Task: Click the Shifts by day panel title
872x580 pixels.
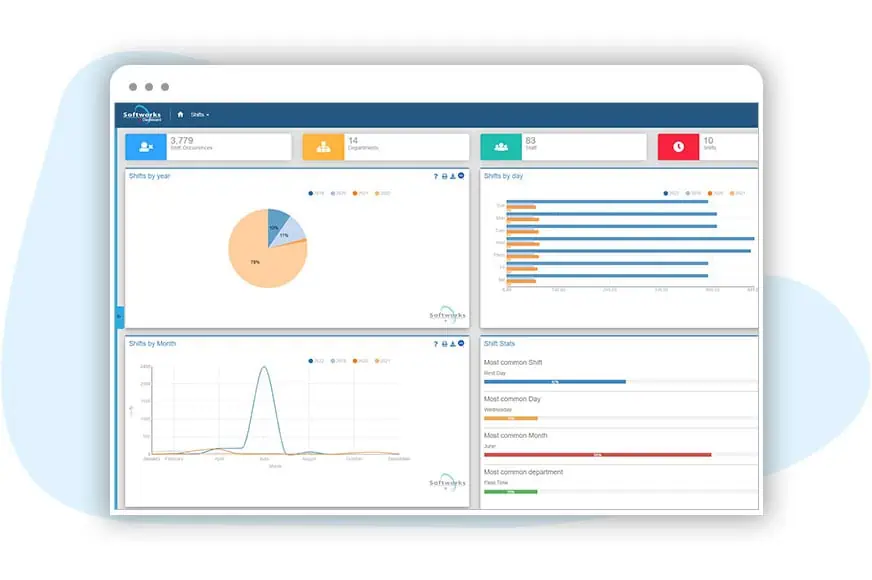Action: (x=503, y=176)
